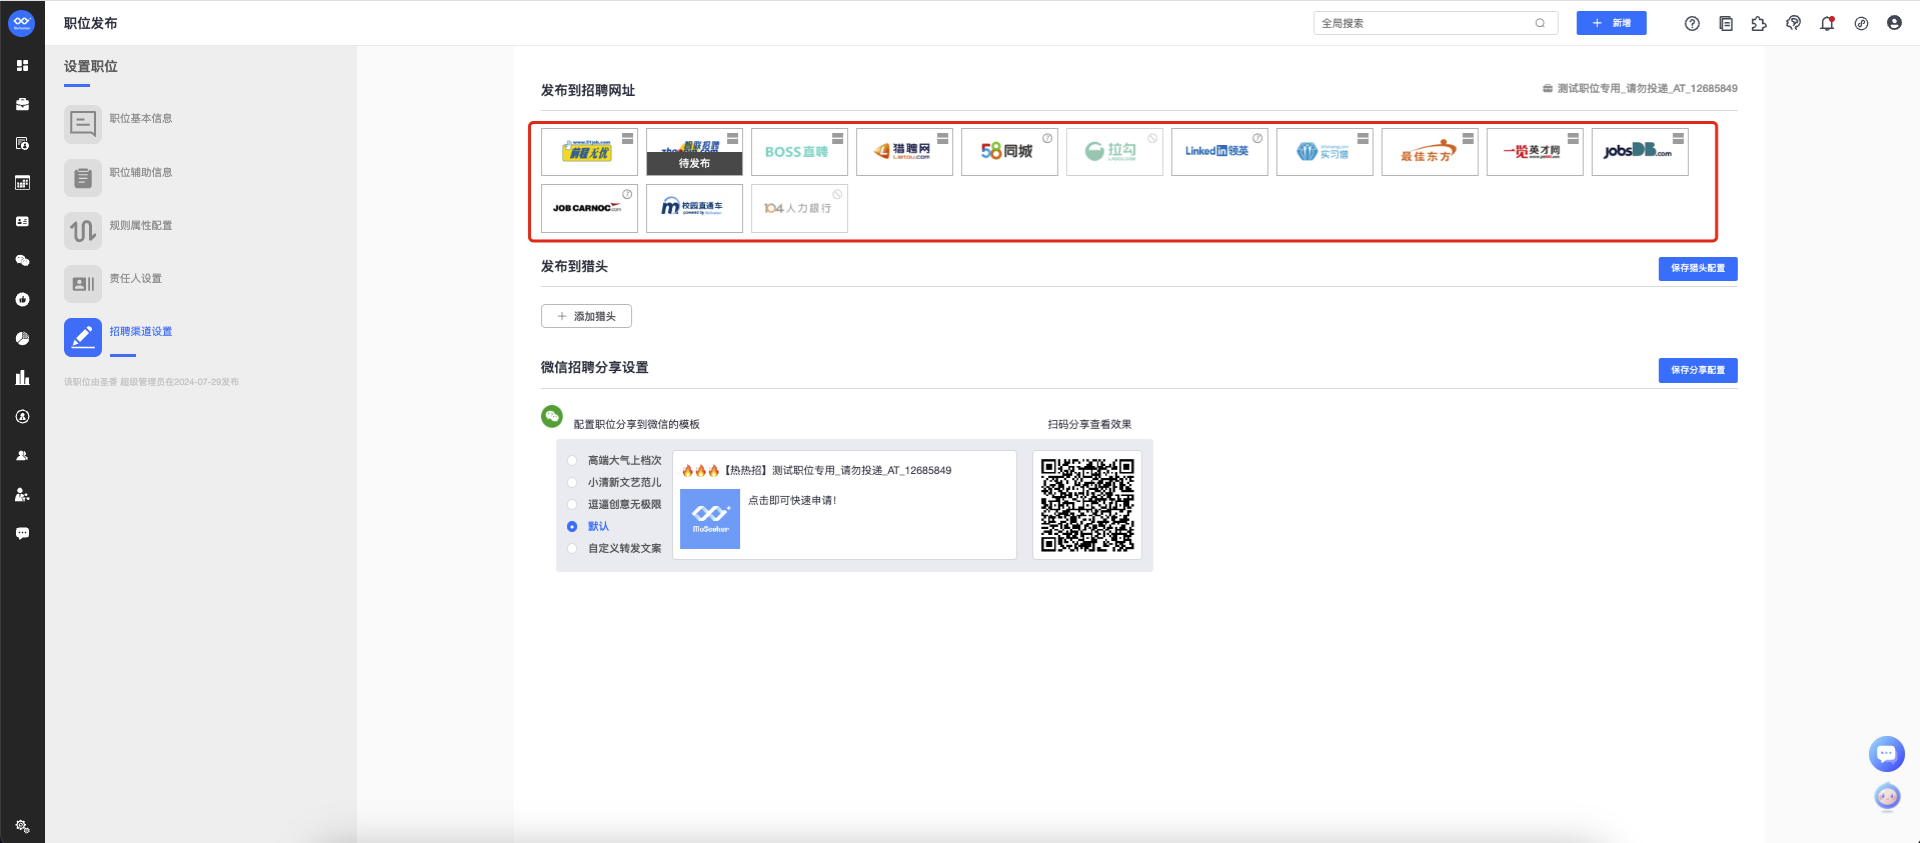This screenshot has height=843, width=1920.
Task: Open the 实习僧 card menu icon
Action: point(1362,138)
